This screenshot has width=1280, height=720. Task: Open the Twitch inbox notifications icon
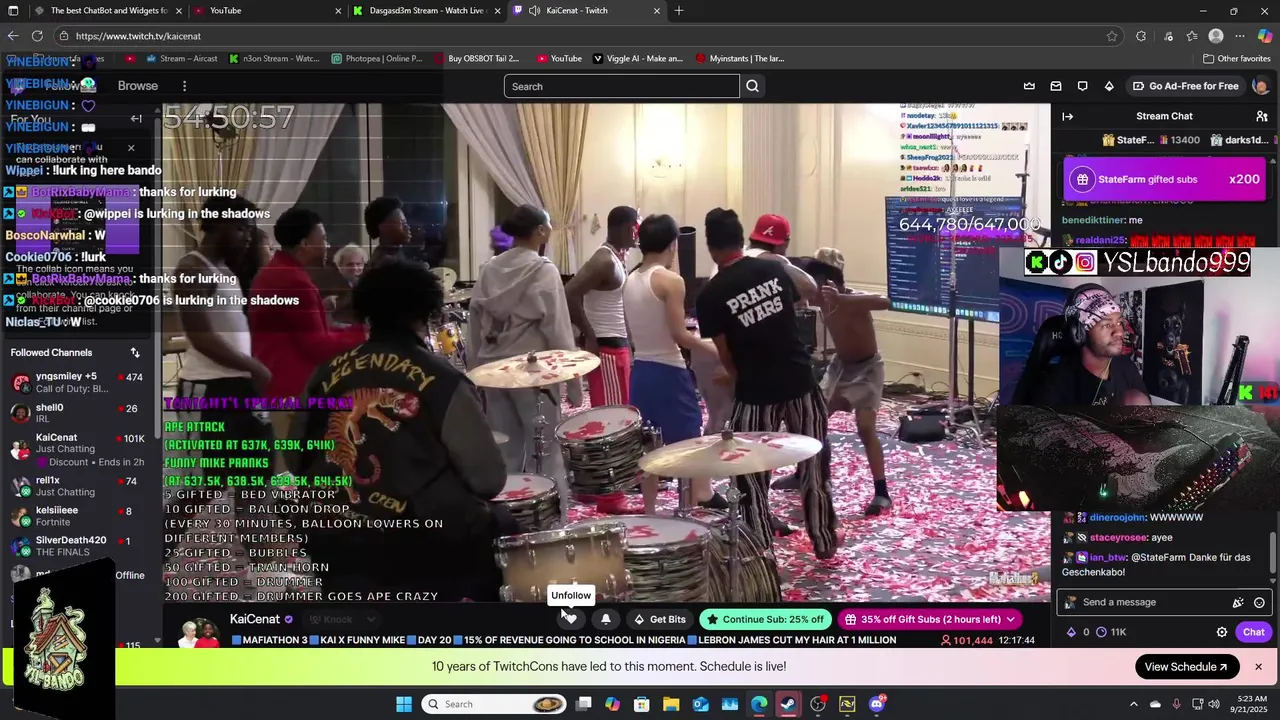1056,86
